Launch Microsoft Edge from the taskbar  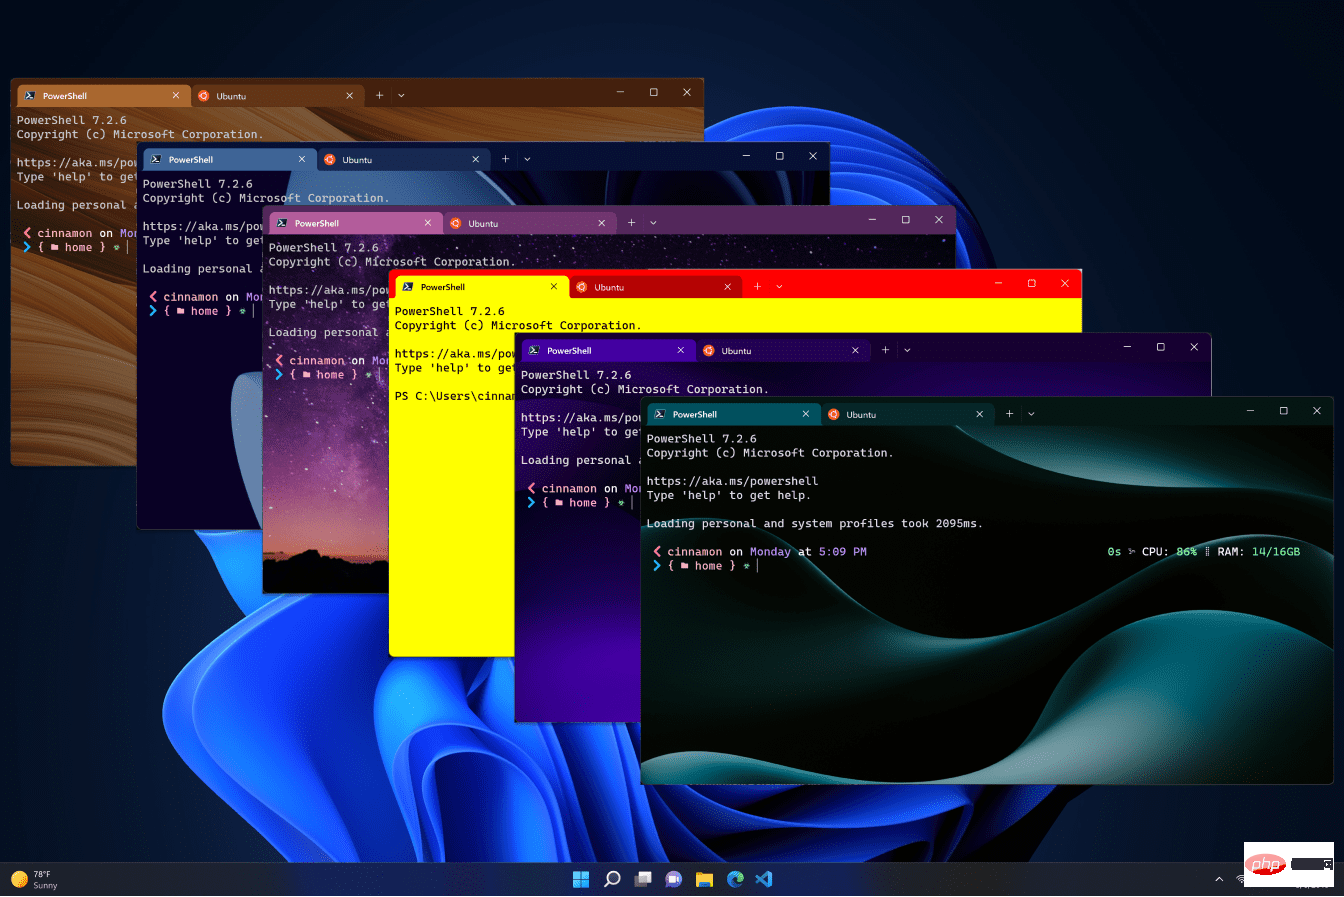735,879
